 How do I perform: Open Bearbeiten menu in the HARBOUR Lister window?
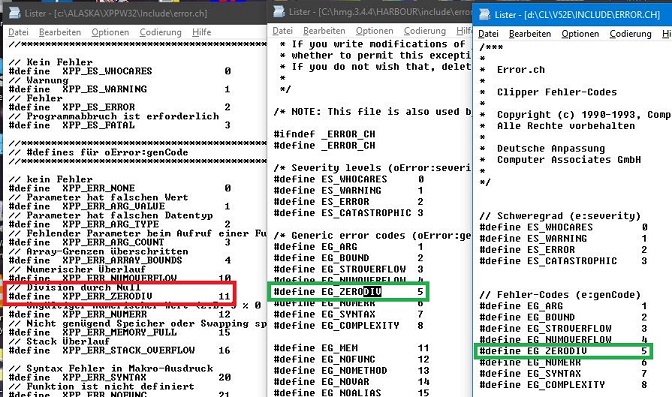click(x=324, y=31)
